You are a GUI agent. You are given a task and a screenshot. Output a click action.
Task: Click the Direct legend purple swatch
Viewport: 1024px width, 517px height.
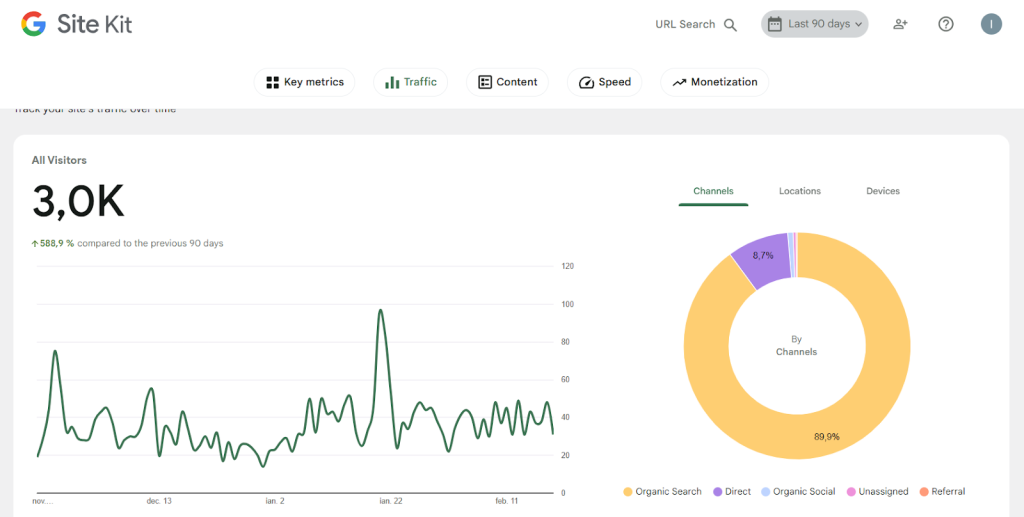717,492
